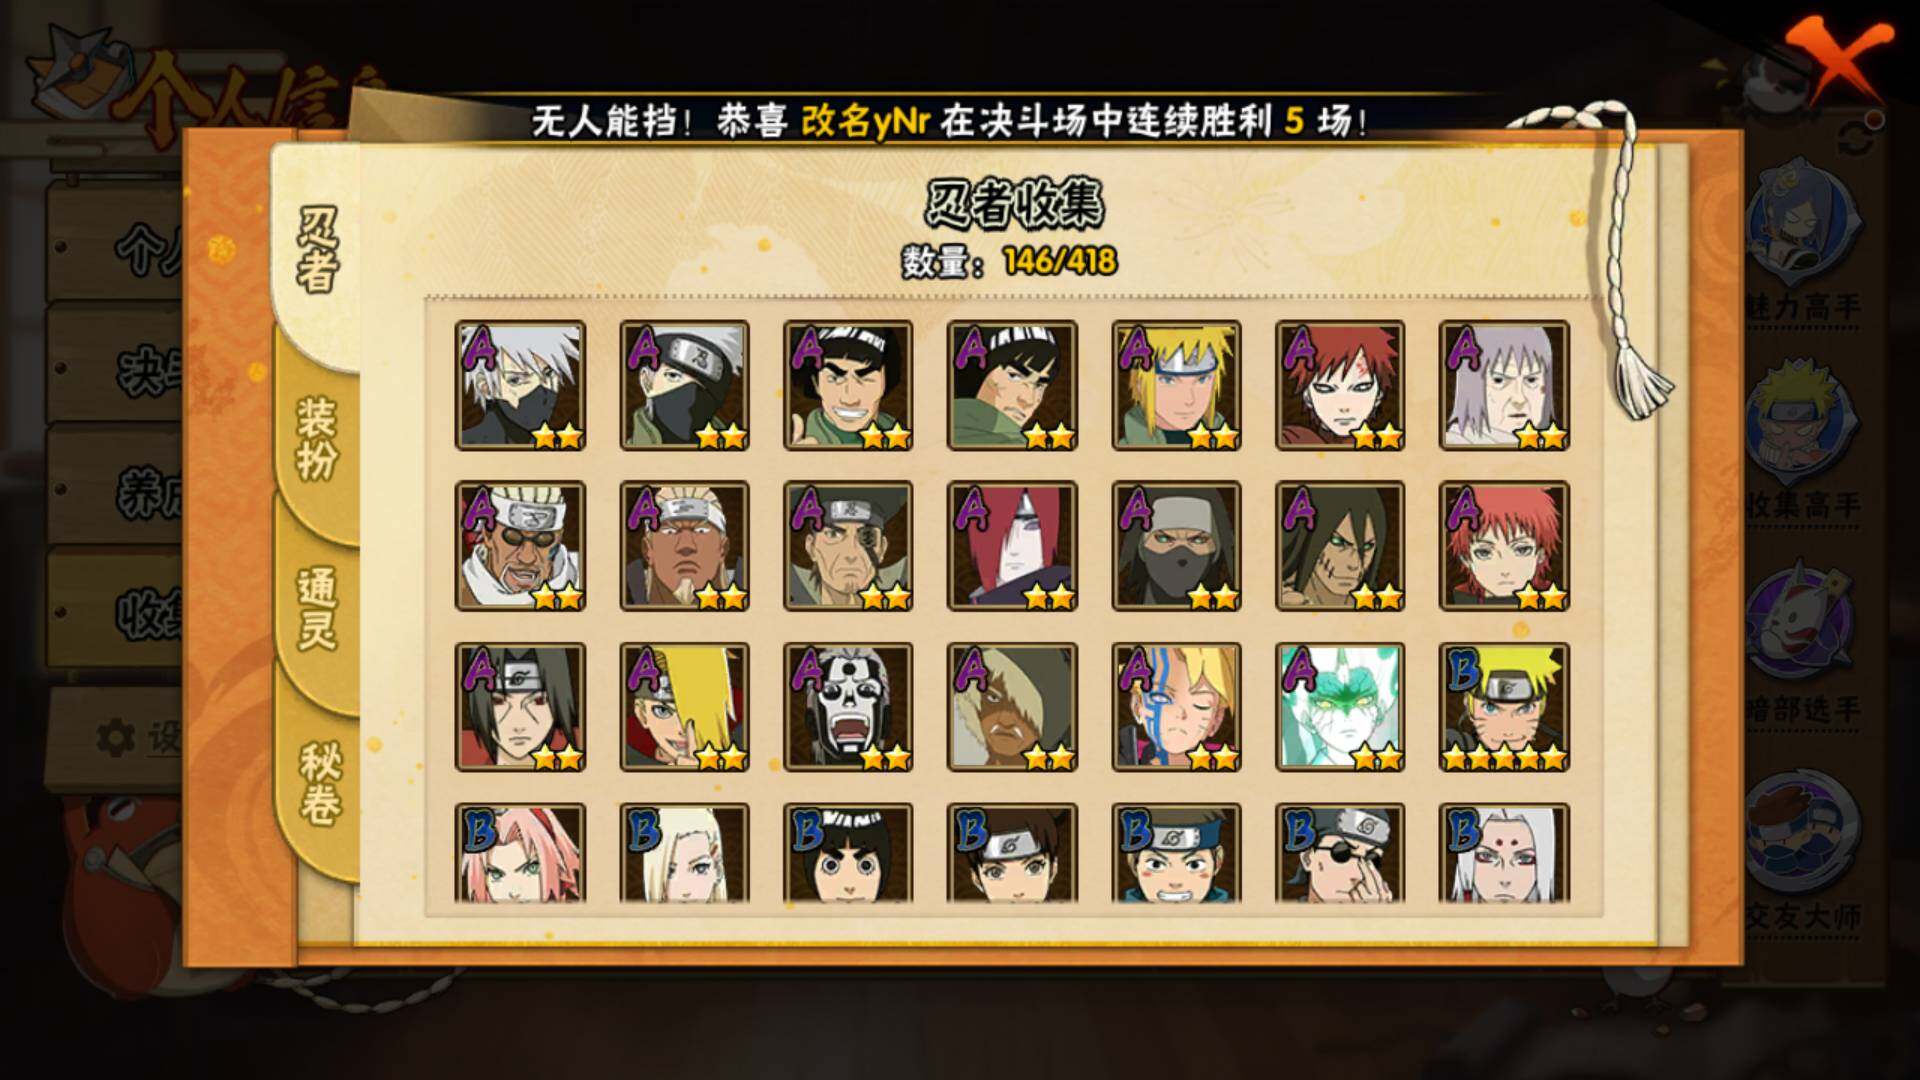Select Hidan skull-face ninja portrait

(848, 707)
